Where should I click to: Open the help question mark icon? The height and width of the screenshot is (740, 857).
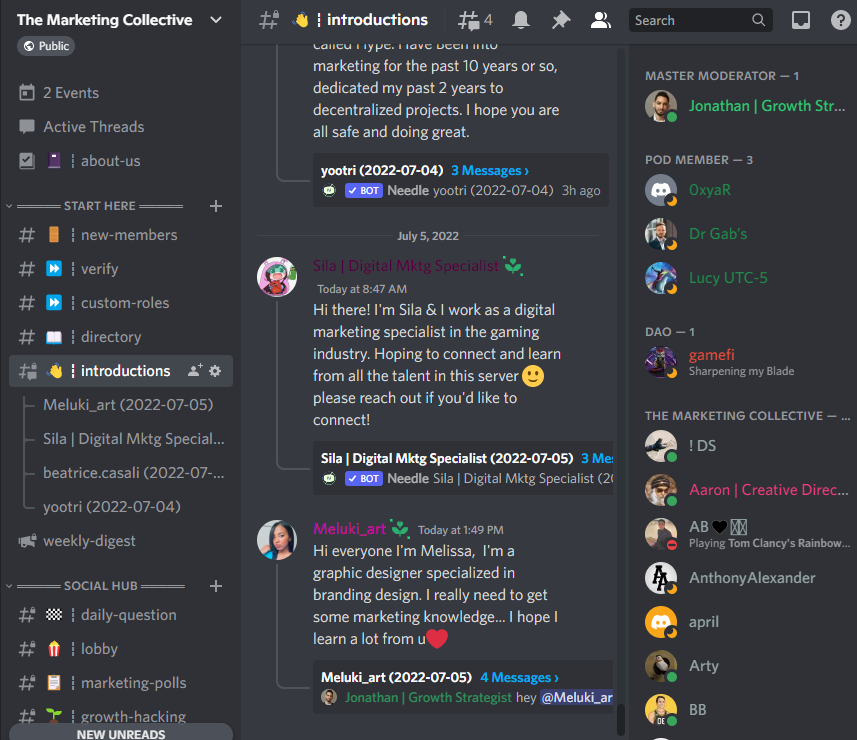pos(840,20)
